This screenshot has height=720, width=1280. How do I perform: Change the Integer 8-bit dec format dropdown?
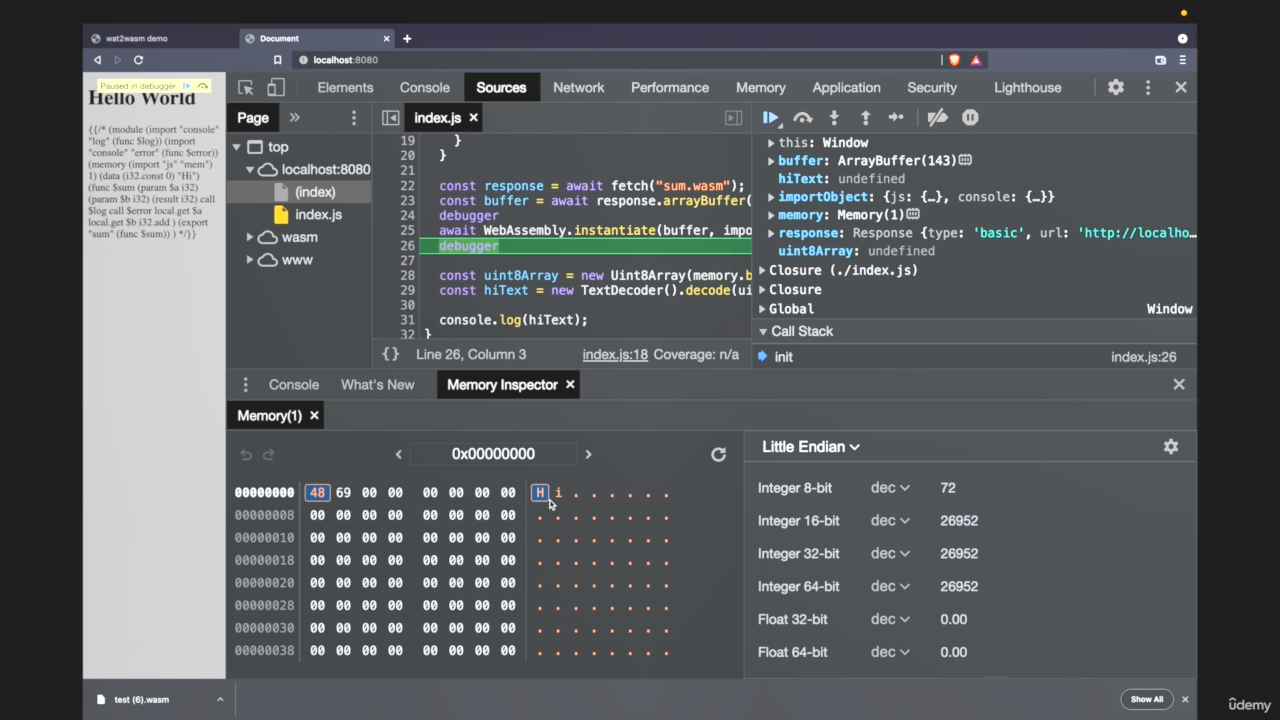coord(890,488)
